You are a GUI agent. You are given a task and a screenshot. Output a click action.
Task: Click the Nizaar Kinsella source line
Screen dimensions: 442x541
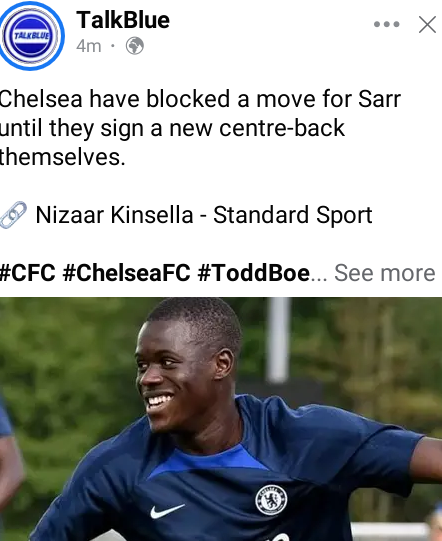point(204,215)
